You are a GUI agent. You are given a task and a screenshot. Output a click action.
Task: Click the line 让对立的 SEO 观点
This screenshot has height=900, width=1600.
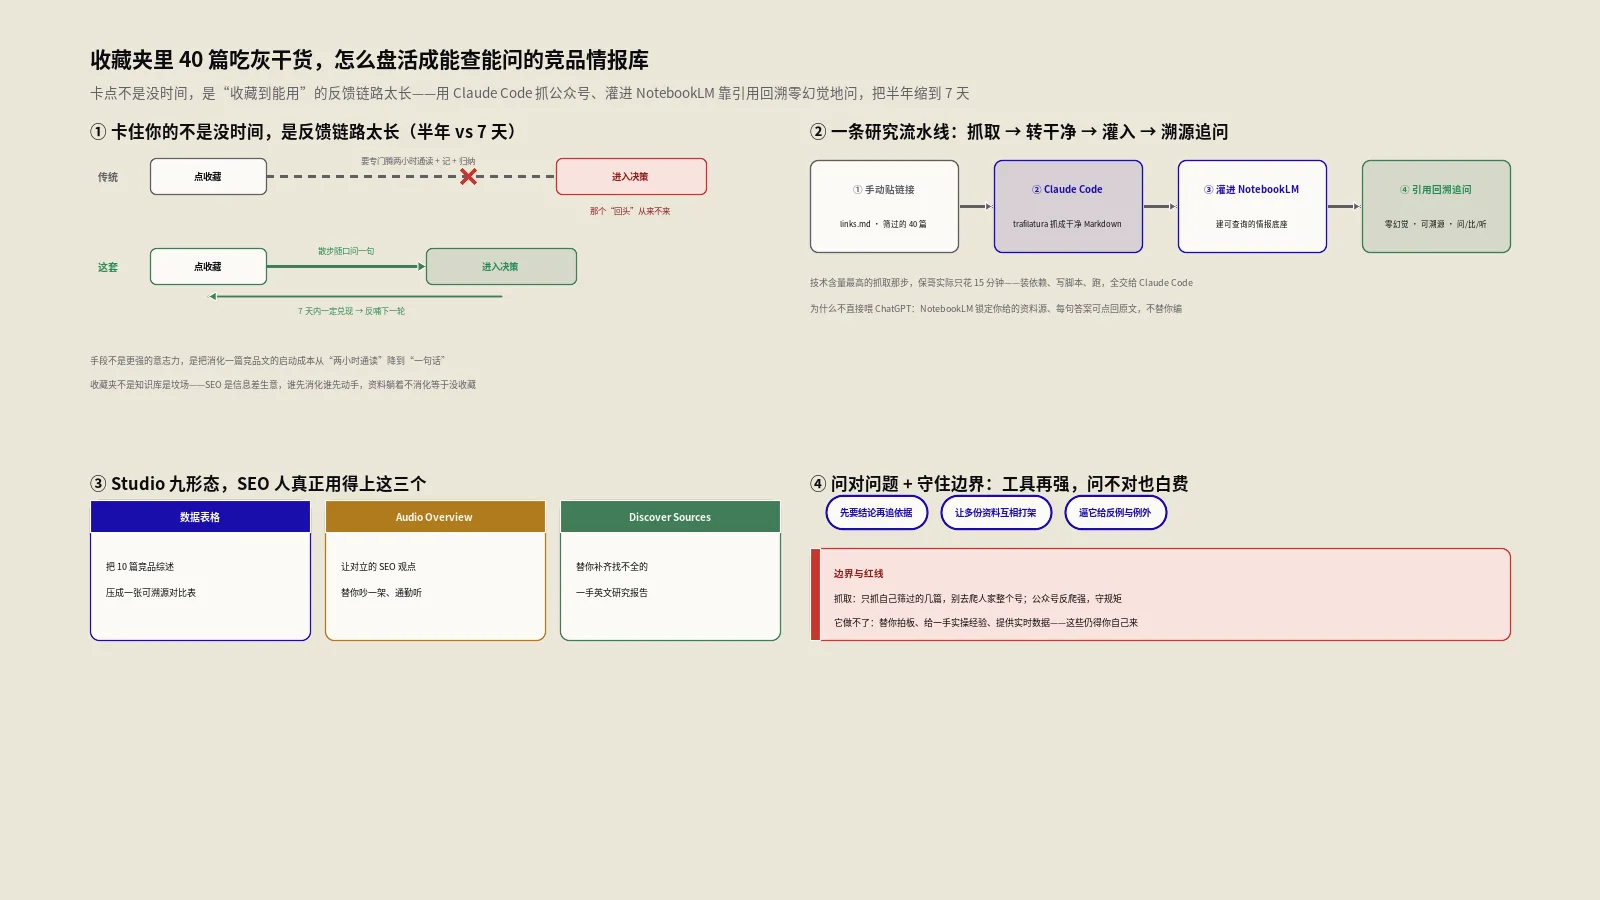[x=378, y=567]
